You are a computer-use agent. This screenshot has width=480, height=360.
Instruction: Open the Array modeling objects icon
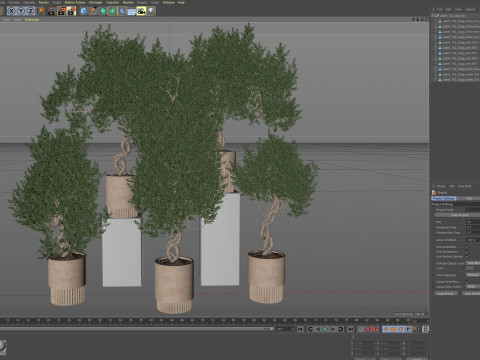[113, 11]
